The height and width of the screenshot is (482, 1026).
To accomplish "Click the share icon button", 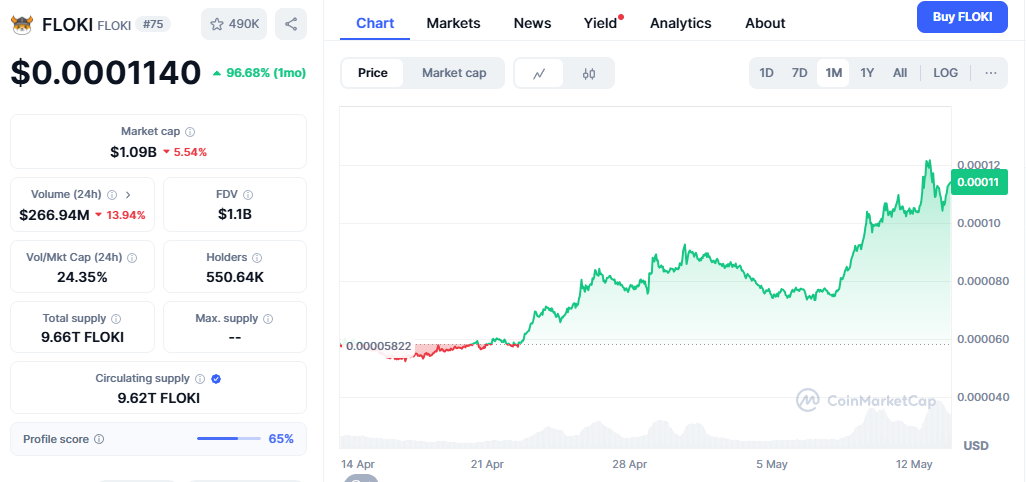I will click(291, 24).
